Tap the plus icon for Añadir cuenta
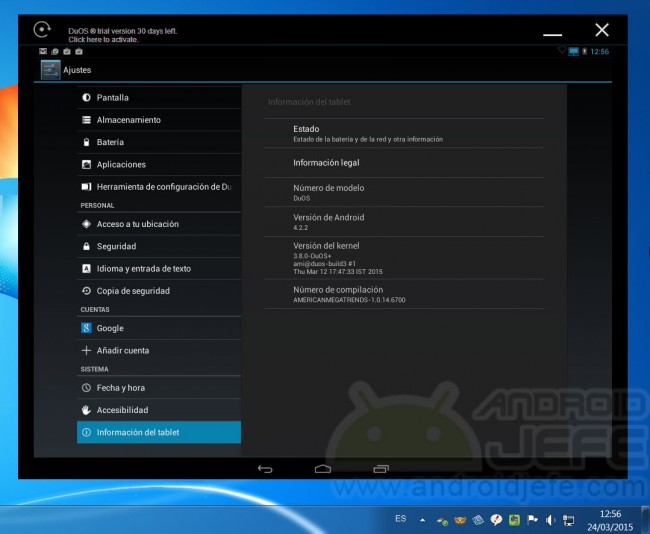 (86, 351)
